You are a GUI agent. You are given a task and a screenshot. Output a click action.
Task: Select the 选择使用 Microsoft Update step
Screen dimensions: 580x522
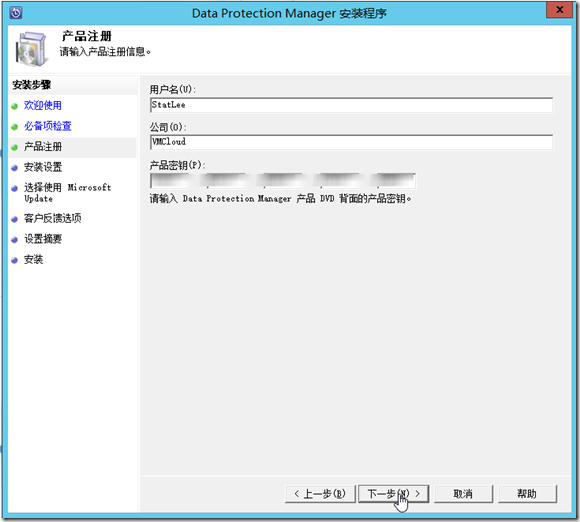pos(68,193)
